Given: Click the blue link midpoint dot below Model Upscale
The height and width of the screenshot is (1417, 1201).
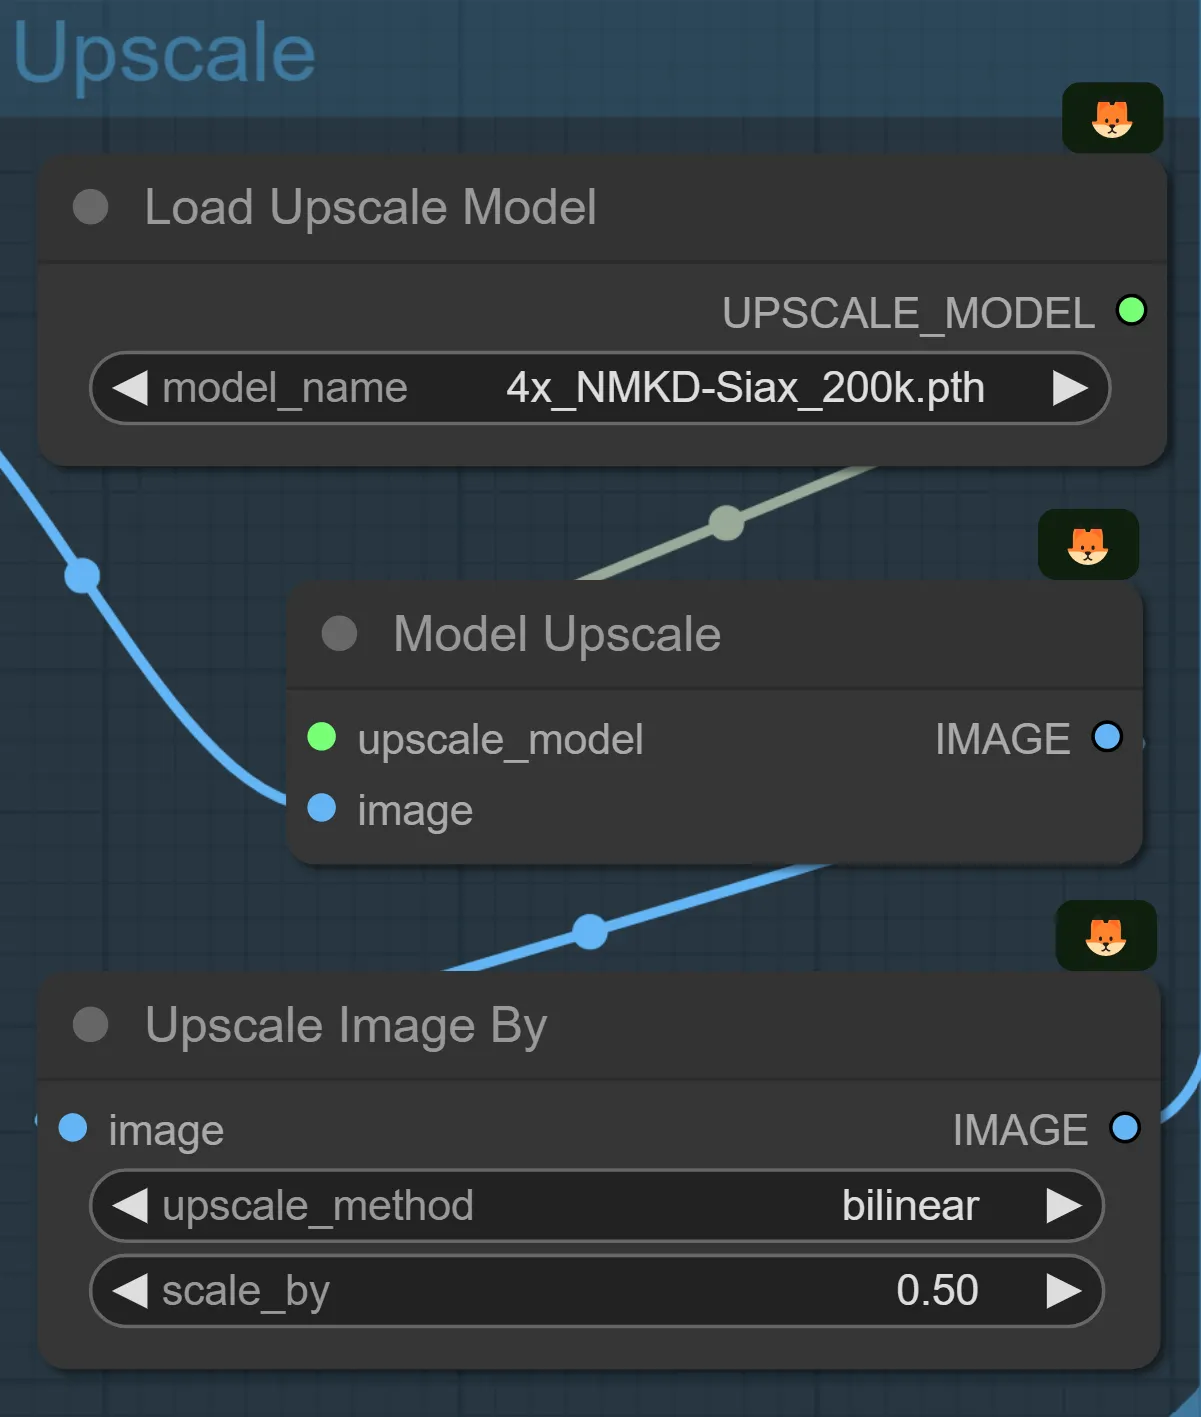Looking at the screenshot, I should (x=590, y=931).
